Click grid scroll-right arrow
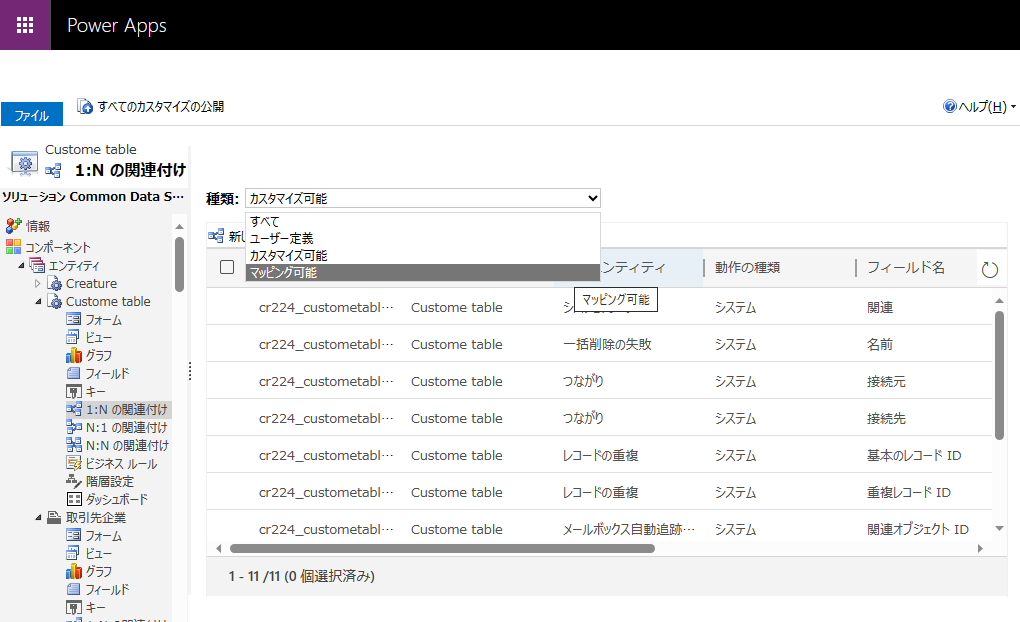 (980, 548)
